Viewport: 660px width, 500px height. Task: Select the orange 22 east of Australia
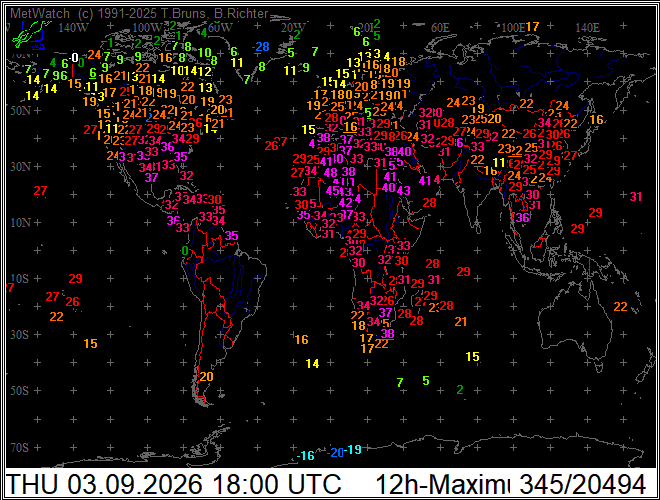tap(620, 307)
